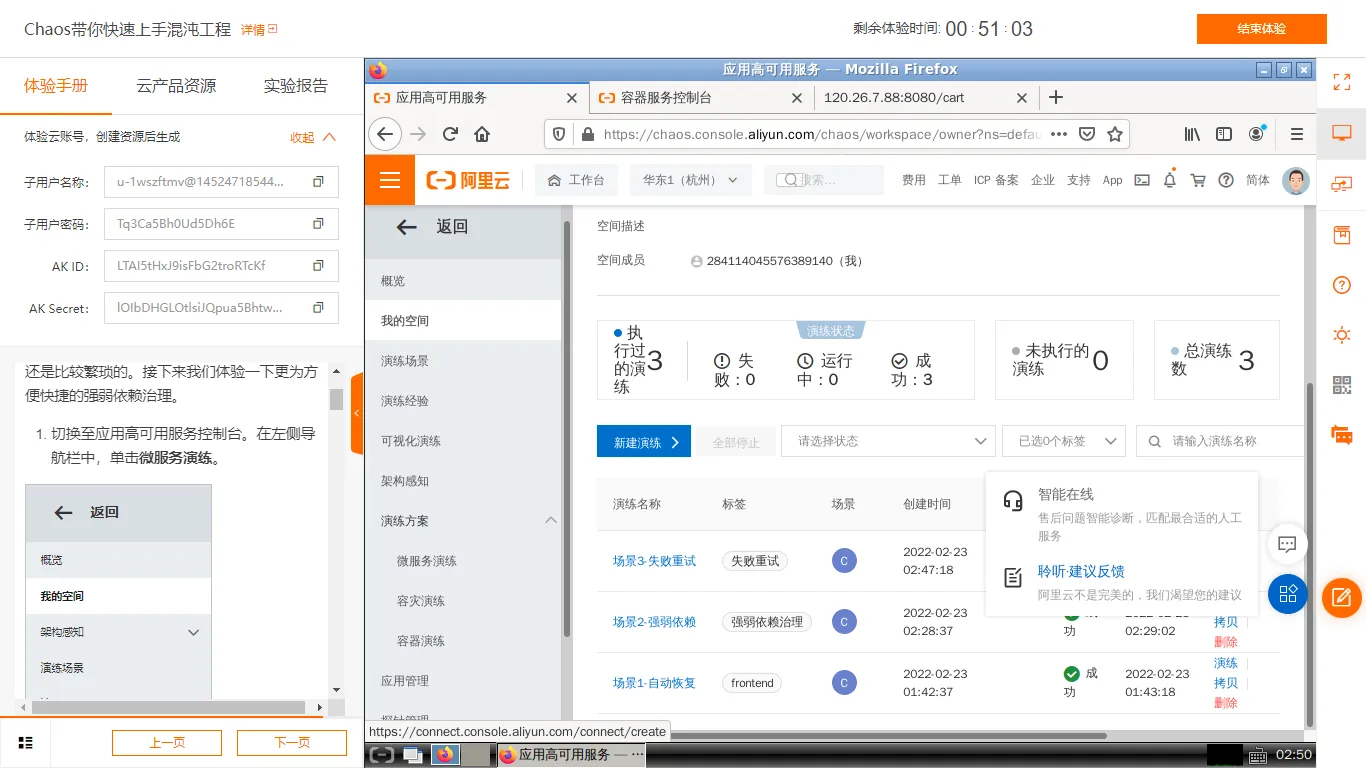This screenshot has width=1366, height=768.
Task: Delete the 场景1-自动恢复 drill via 删除
Action: (x=1226, y=703)
